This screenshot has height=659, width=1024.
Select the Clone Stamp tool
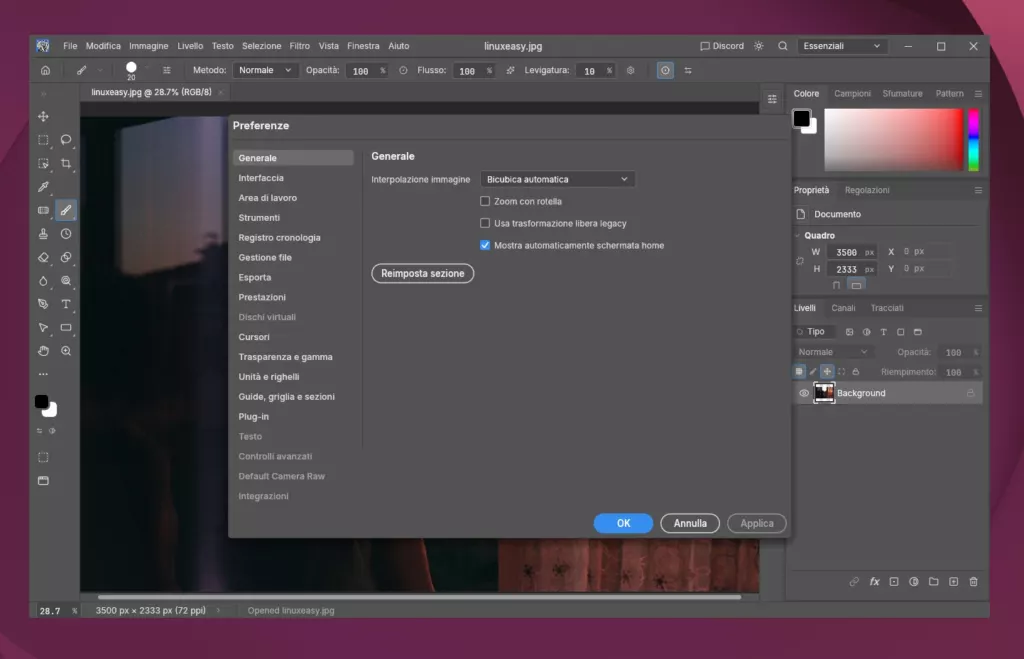click(43, 234)
